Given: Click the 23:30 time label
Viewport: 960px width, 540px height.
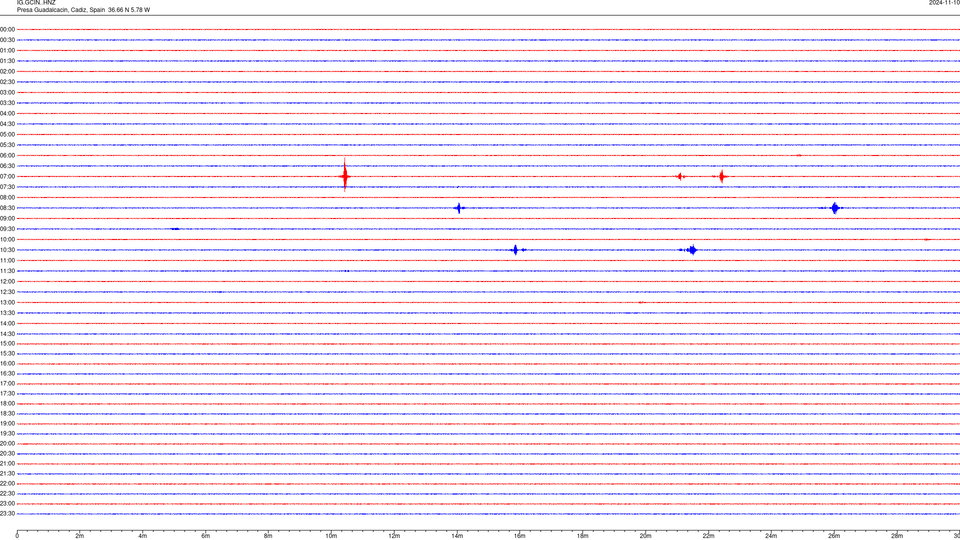Looking at the screenshot, I should tap(7, 514).
